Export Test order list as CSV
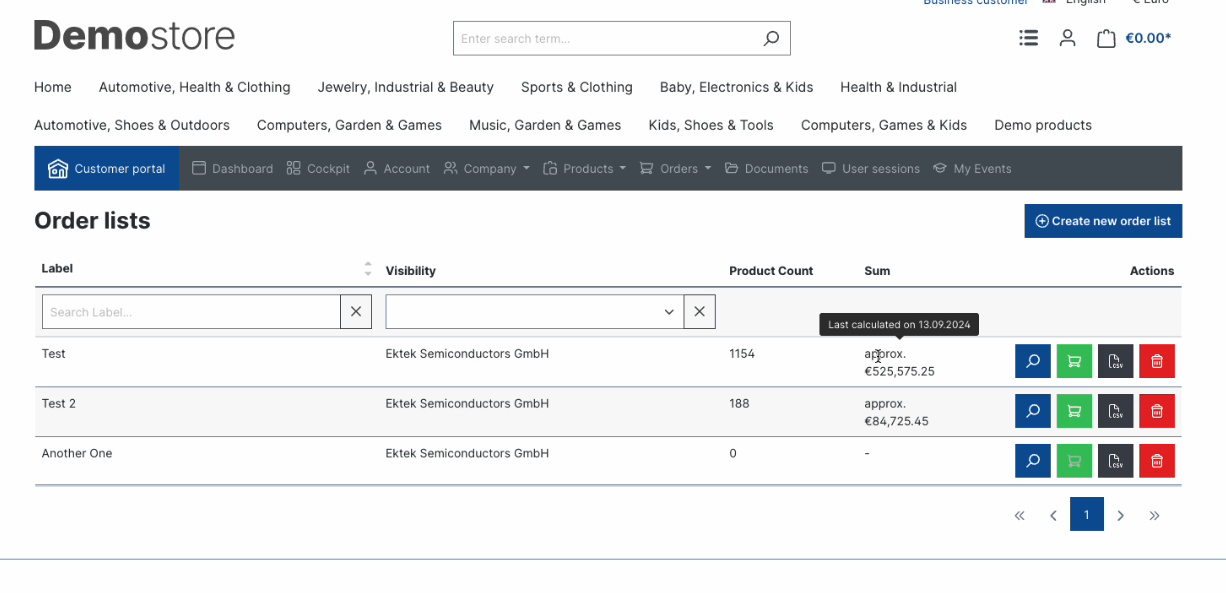Viewport: 1226px width, 593px height. coord(1115,361)
